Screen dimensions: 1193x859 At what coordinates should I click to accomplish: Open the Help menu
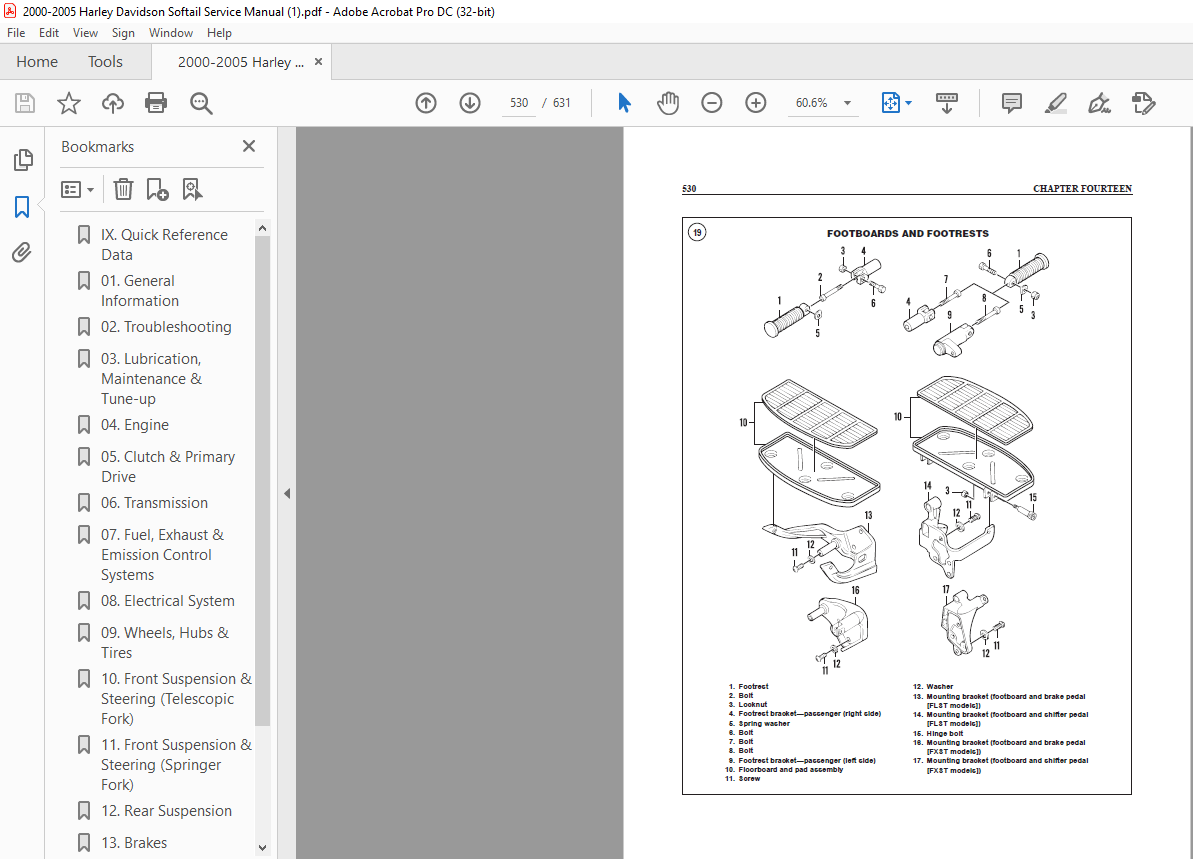pyautogui.click(x=219, y=33)
